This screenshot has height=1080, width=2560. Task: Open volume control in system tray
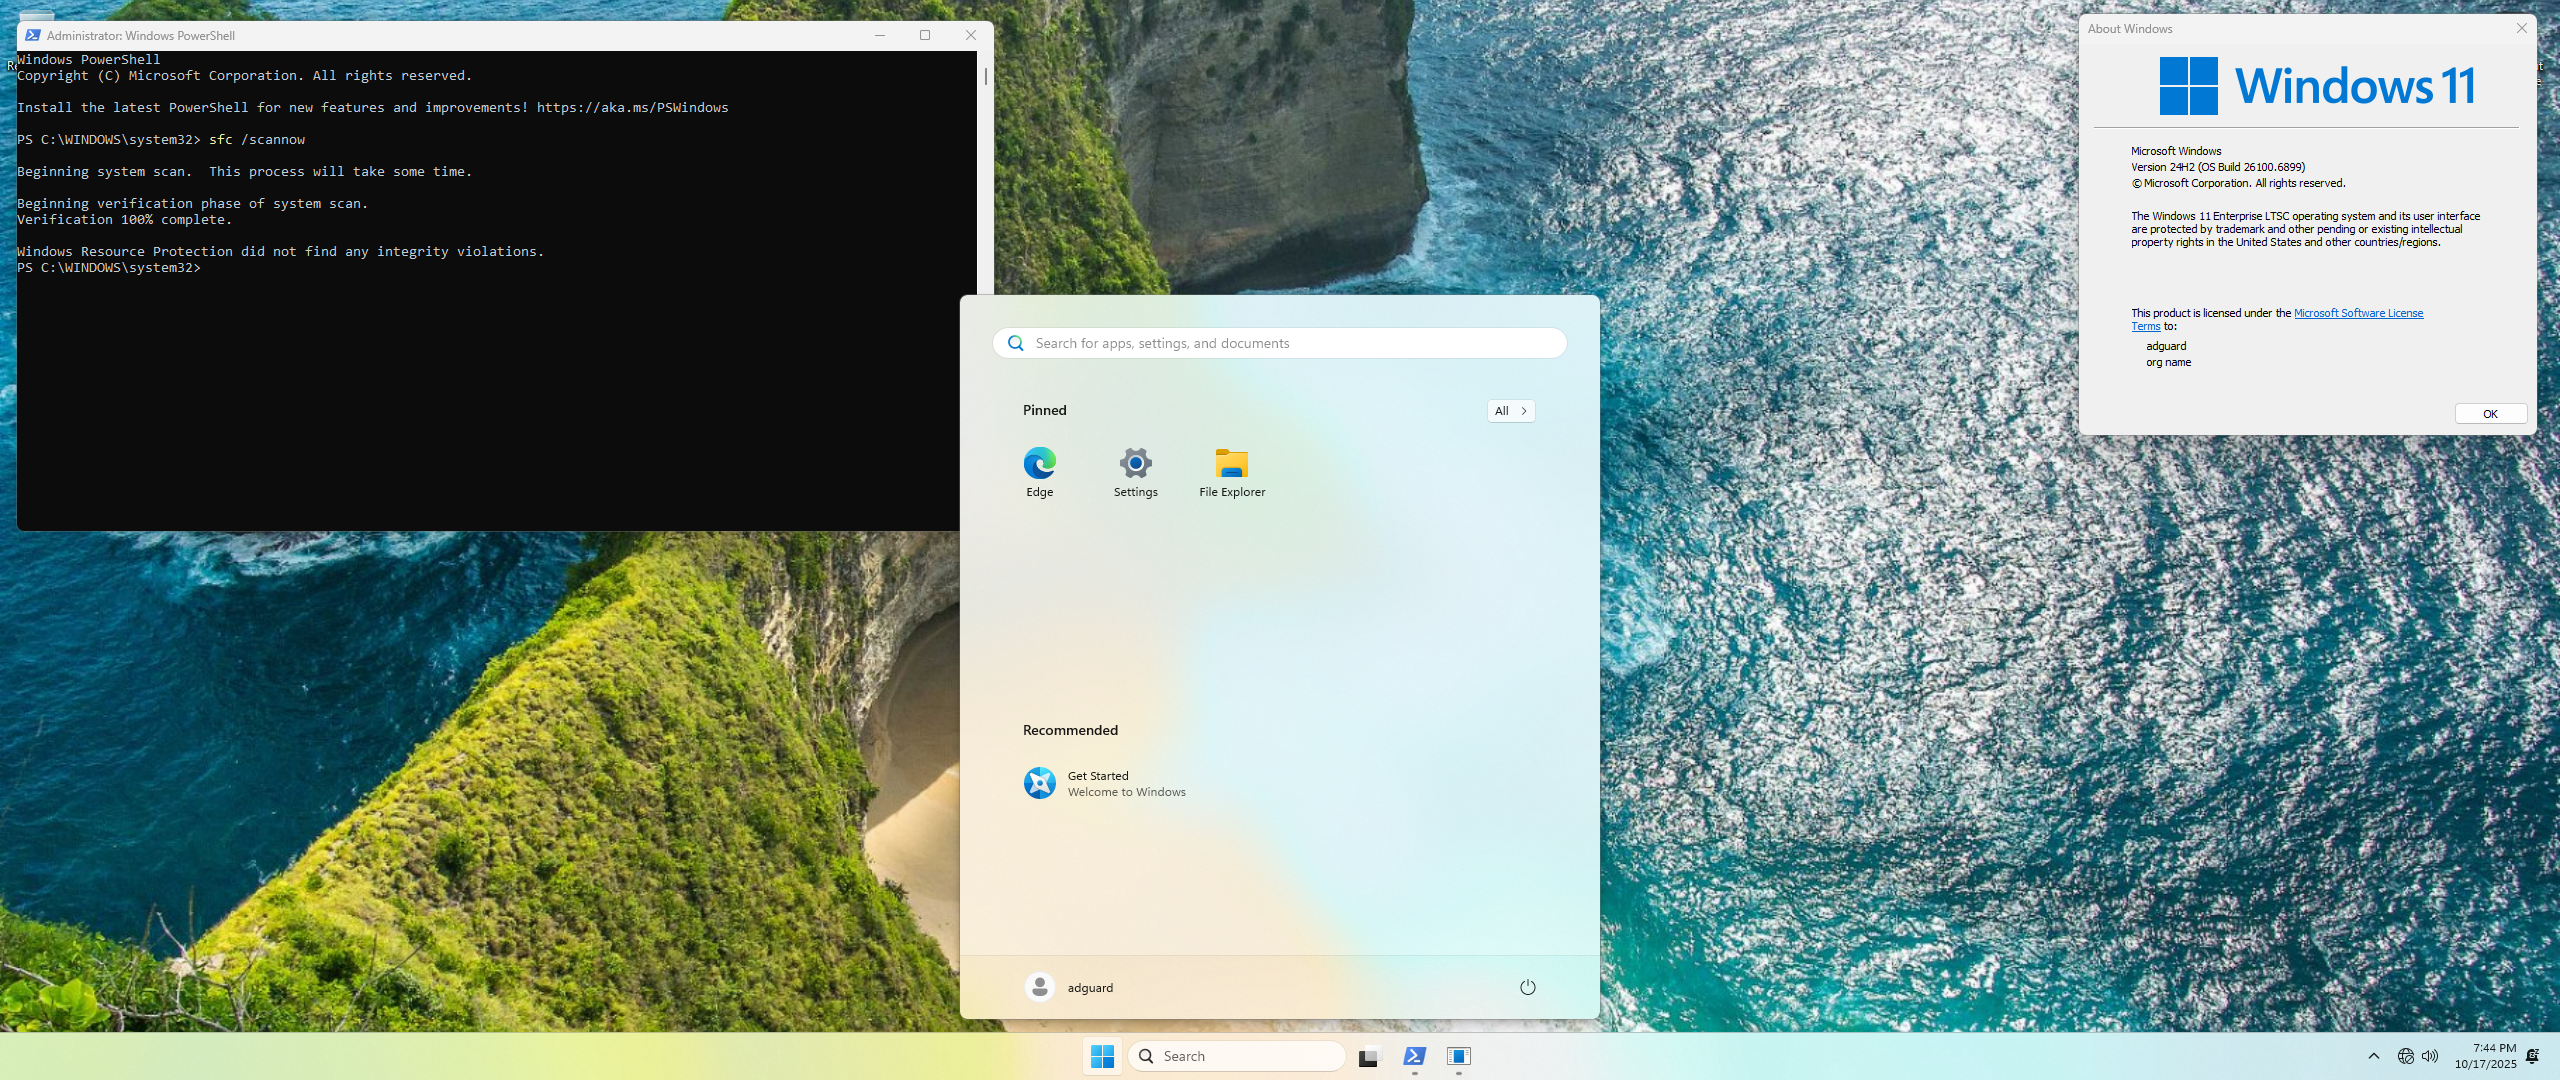click(x=2430, y=1056)
